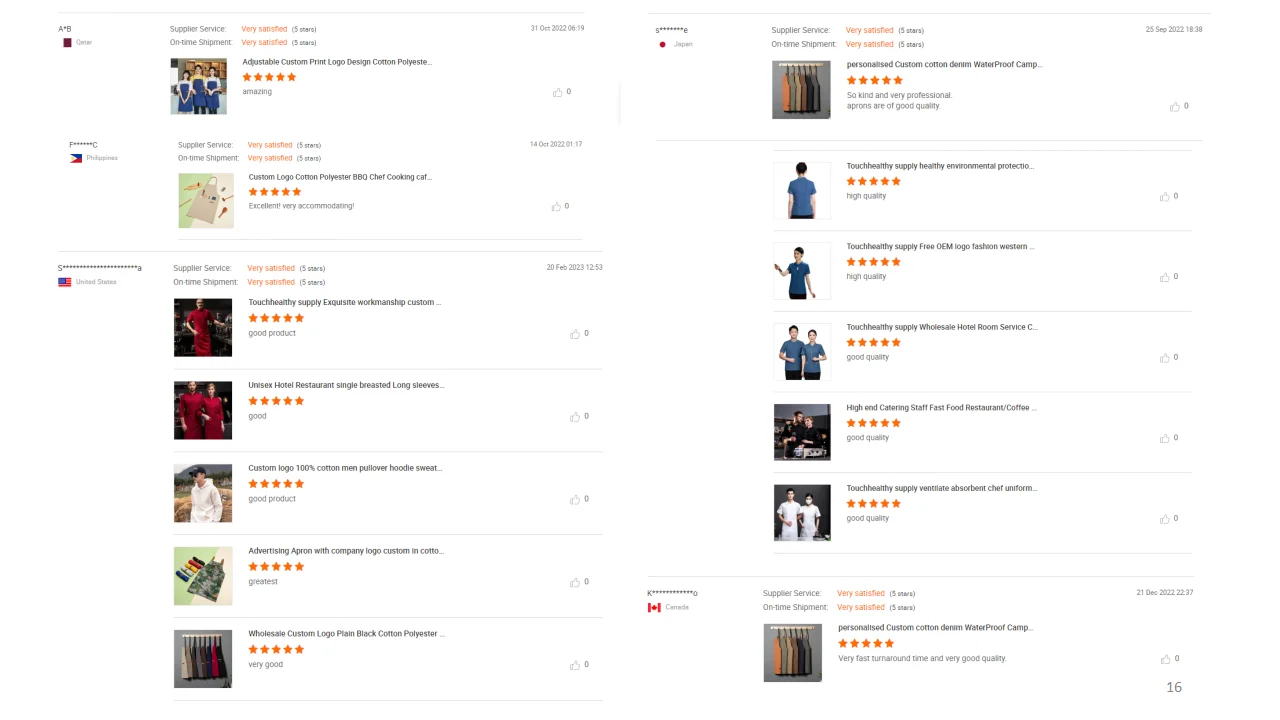The height and width of the screenshot is (720, 1280).
Task: Click the United States flag icon
Action: [65, 282]
